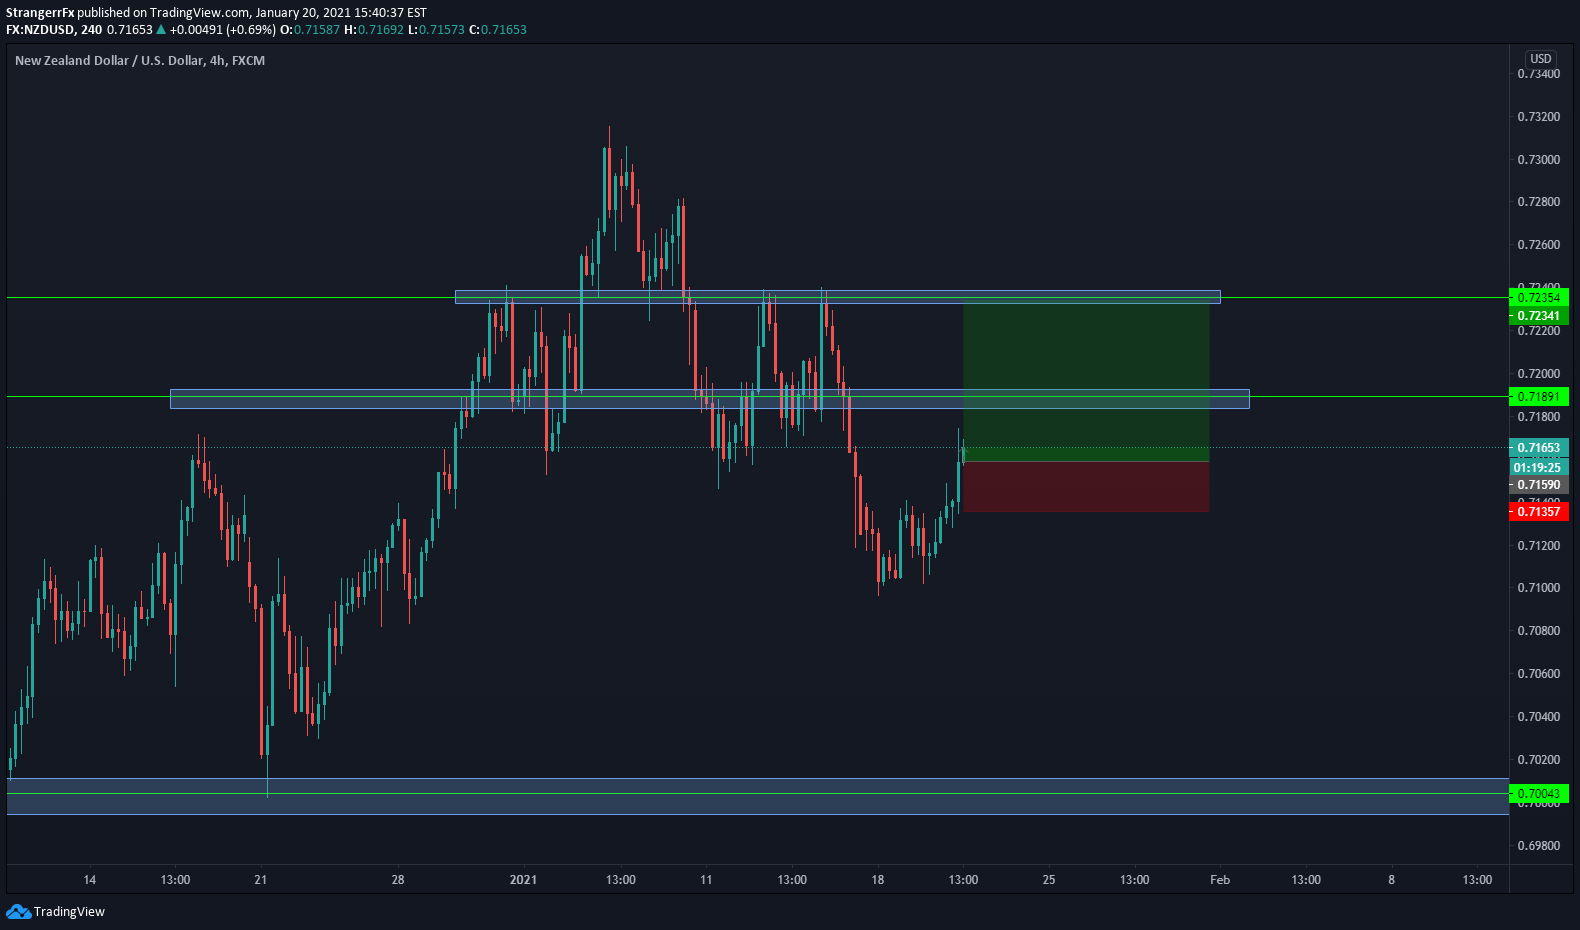
Task: Click the current price 0.71653 label
Action: (x=1539, y=448)
